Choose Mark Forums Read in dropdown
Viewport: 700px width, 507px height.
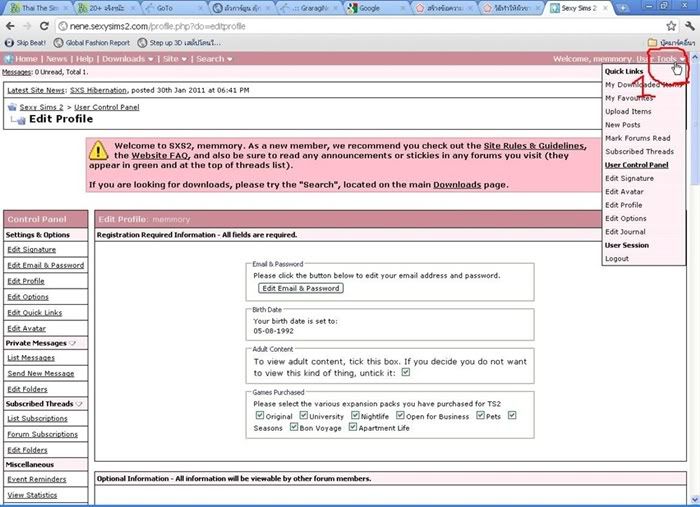point(638,138)
